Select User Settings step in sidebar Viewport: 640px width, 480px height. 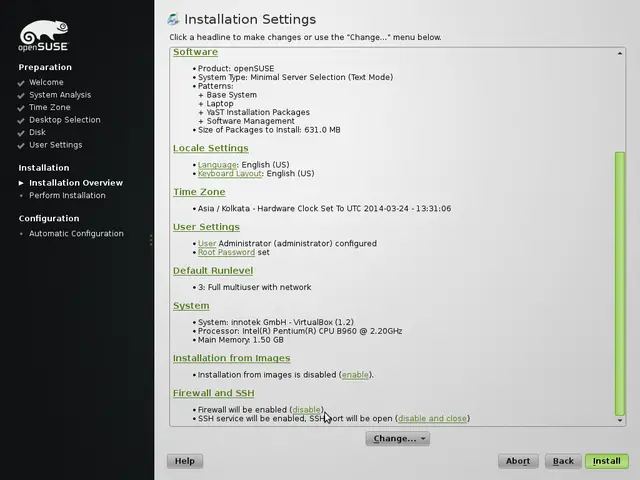56,144
